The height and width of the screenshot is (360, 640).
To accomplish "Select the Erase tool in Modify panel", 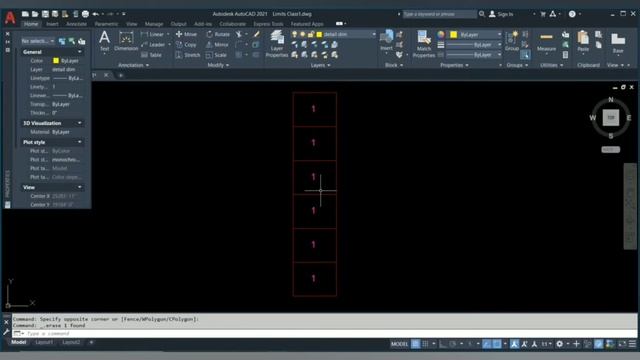I will click(256, 34).
